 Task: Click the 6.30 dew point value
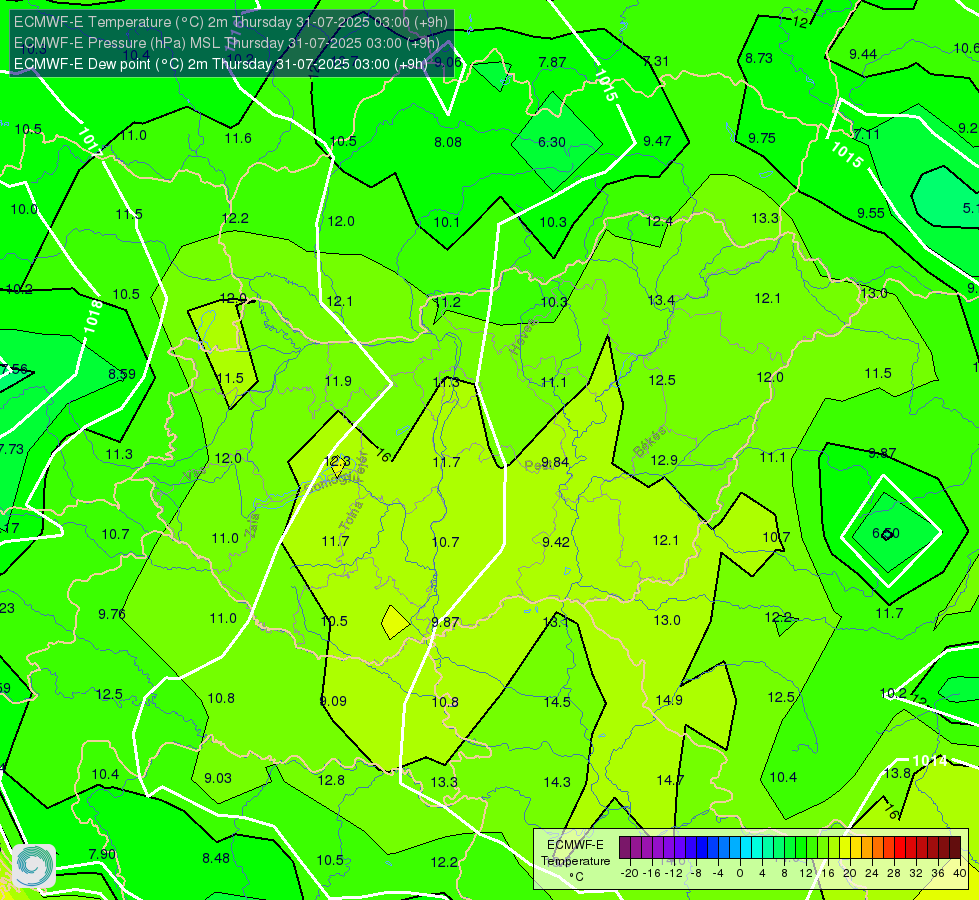pos(552,142)
